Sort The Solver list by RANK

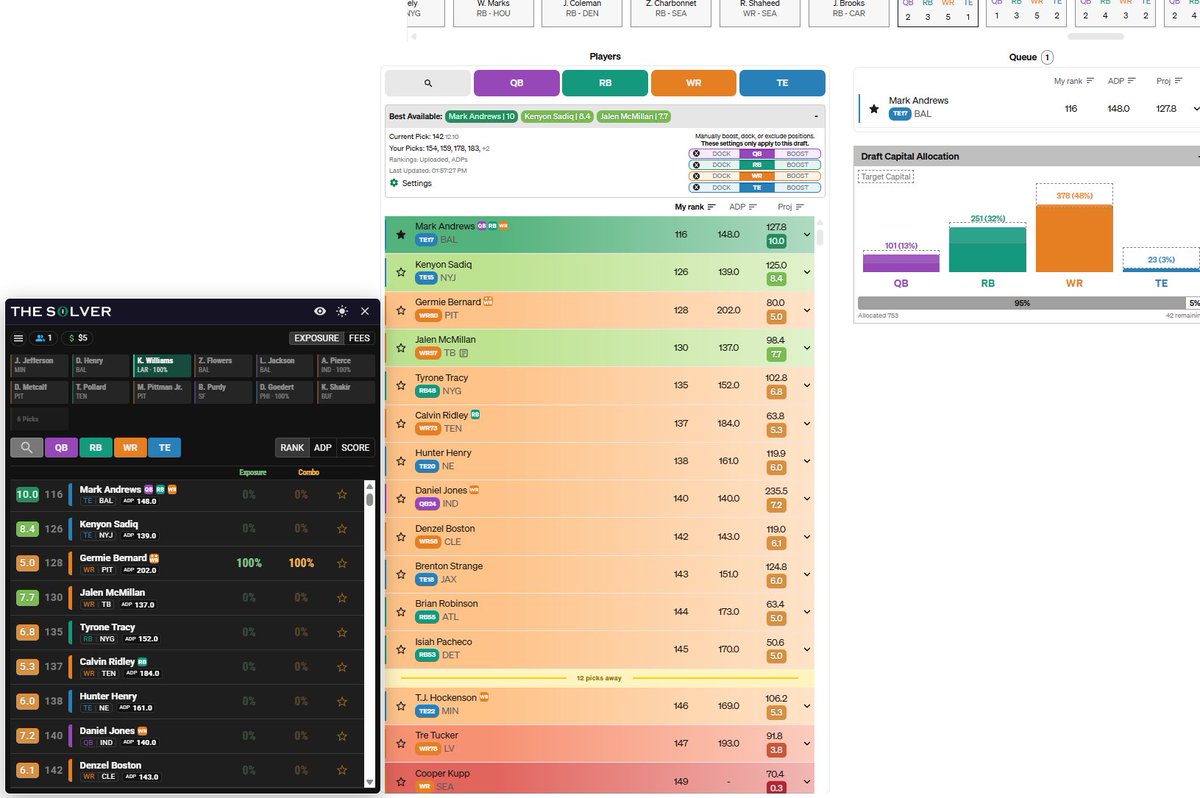point(292,448)
